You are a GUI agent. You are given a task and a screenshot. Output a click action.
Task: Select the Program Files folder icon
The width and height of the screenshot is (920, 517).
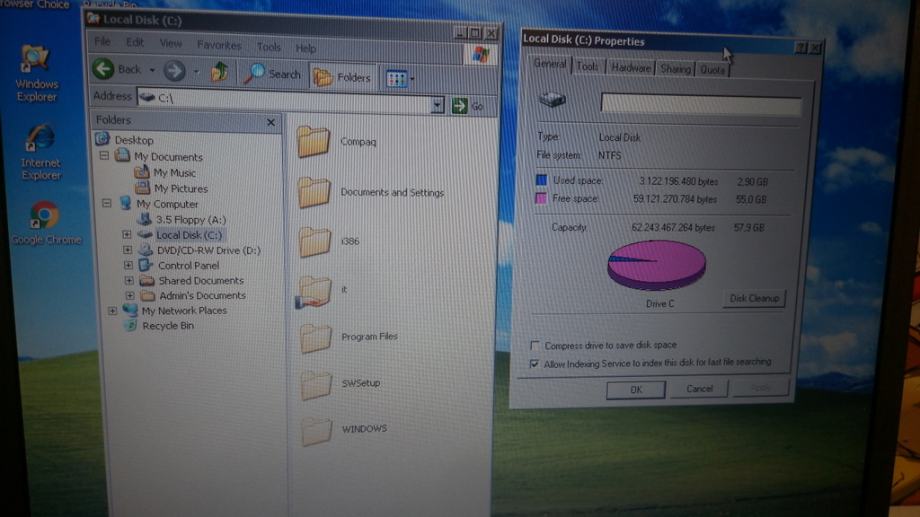[x=316, y=337]
